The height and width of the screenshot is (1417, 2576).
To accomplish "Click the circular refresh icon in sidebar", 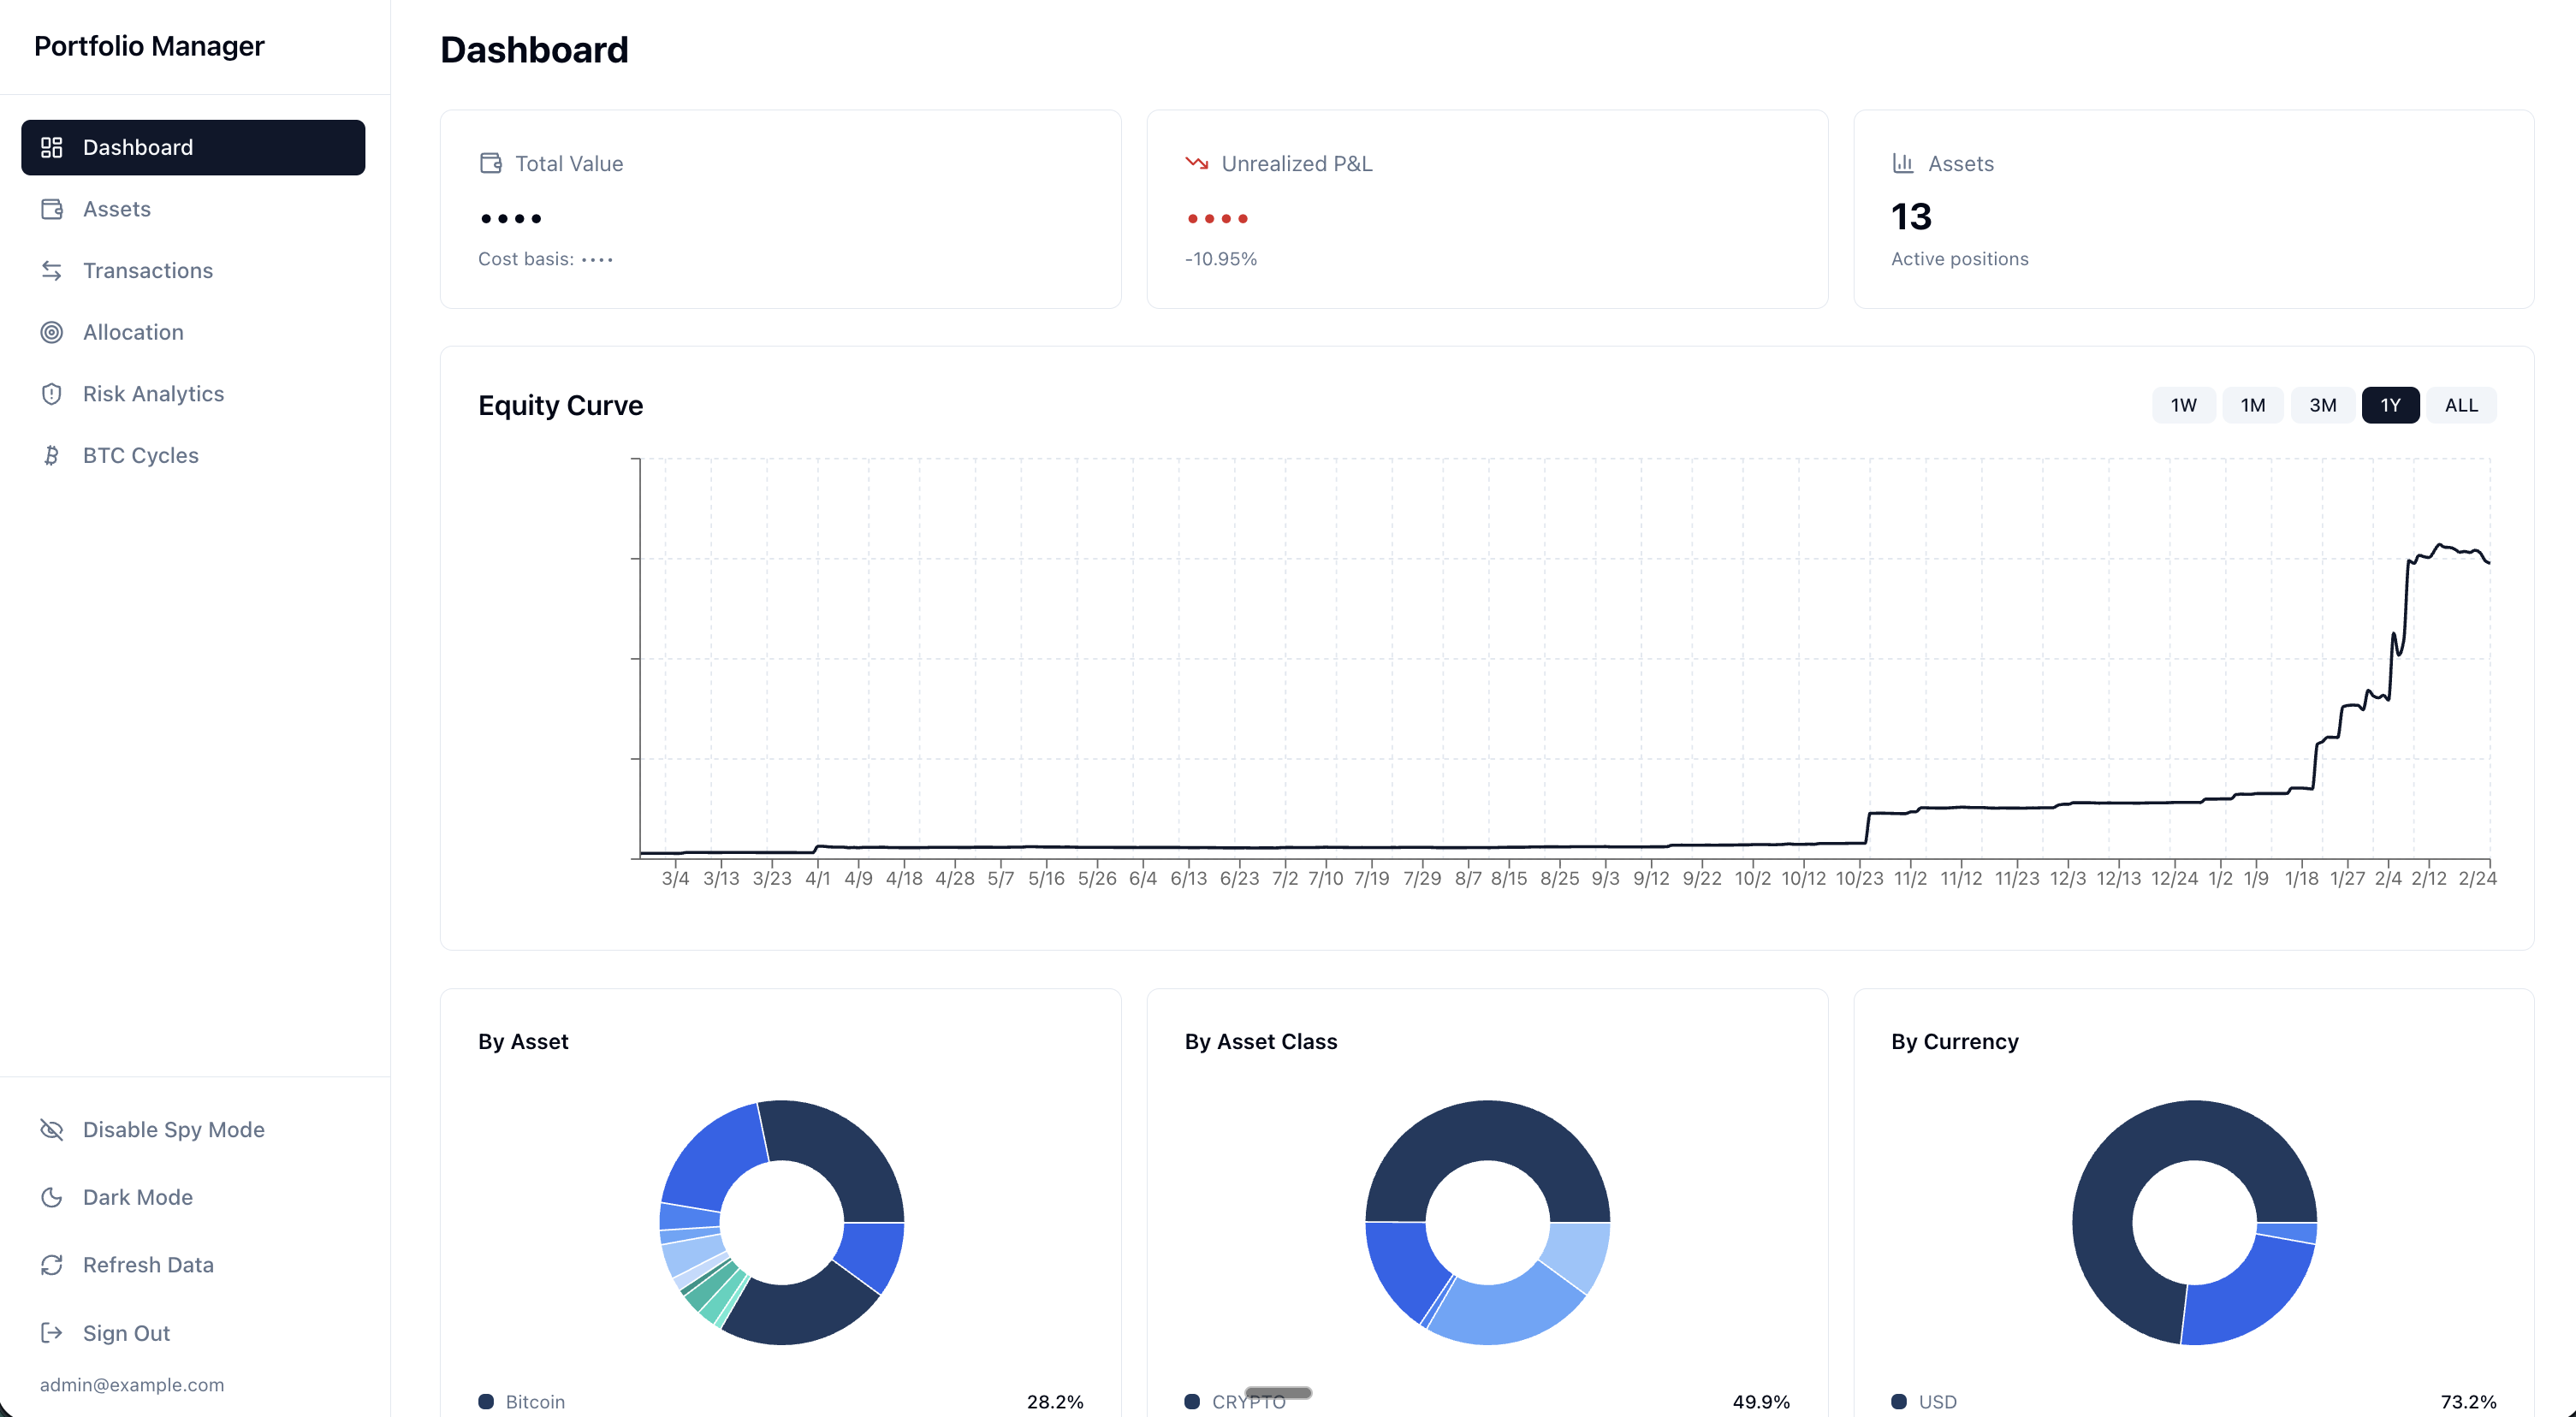I will point(53,1264).
